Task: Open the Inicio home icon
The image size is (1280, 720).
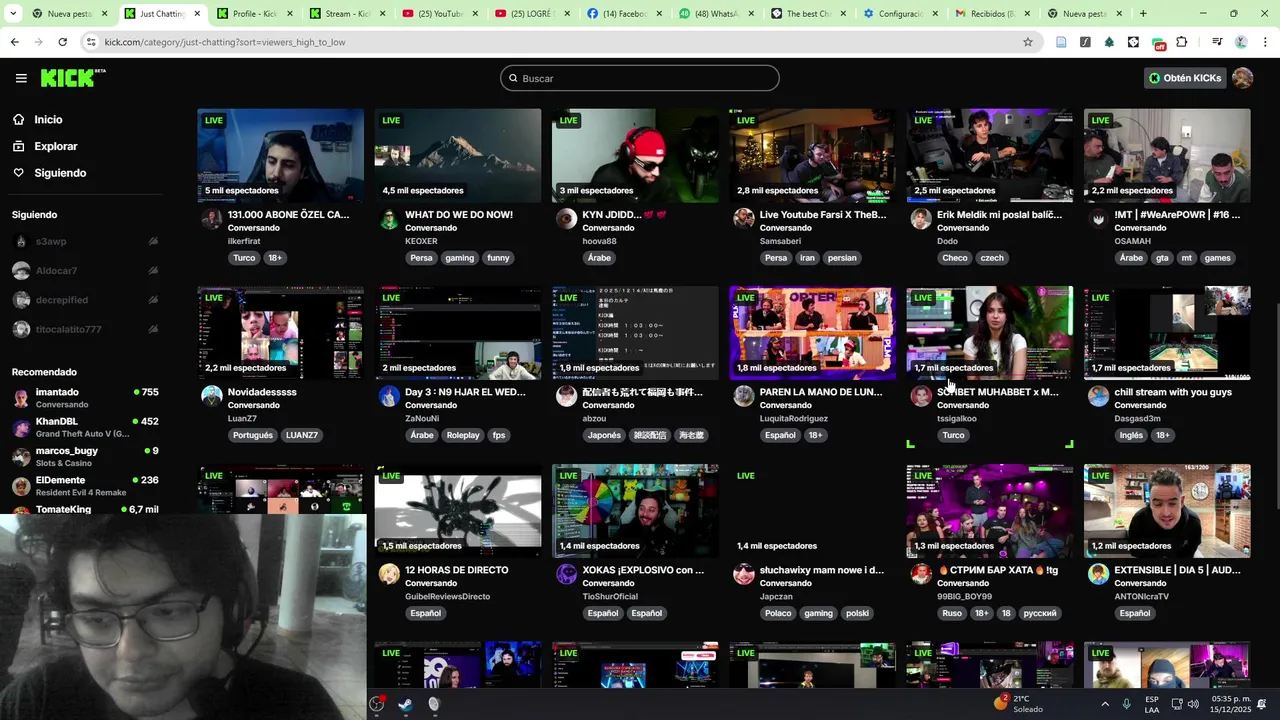Action: pos(18,119)
